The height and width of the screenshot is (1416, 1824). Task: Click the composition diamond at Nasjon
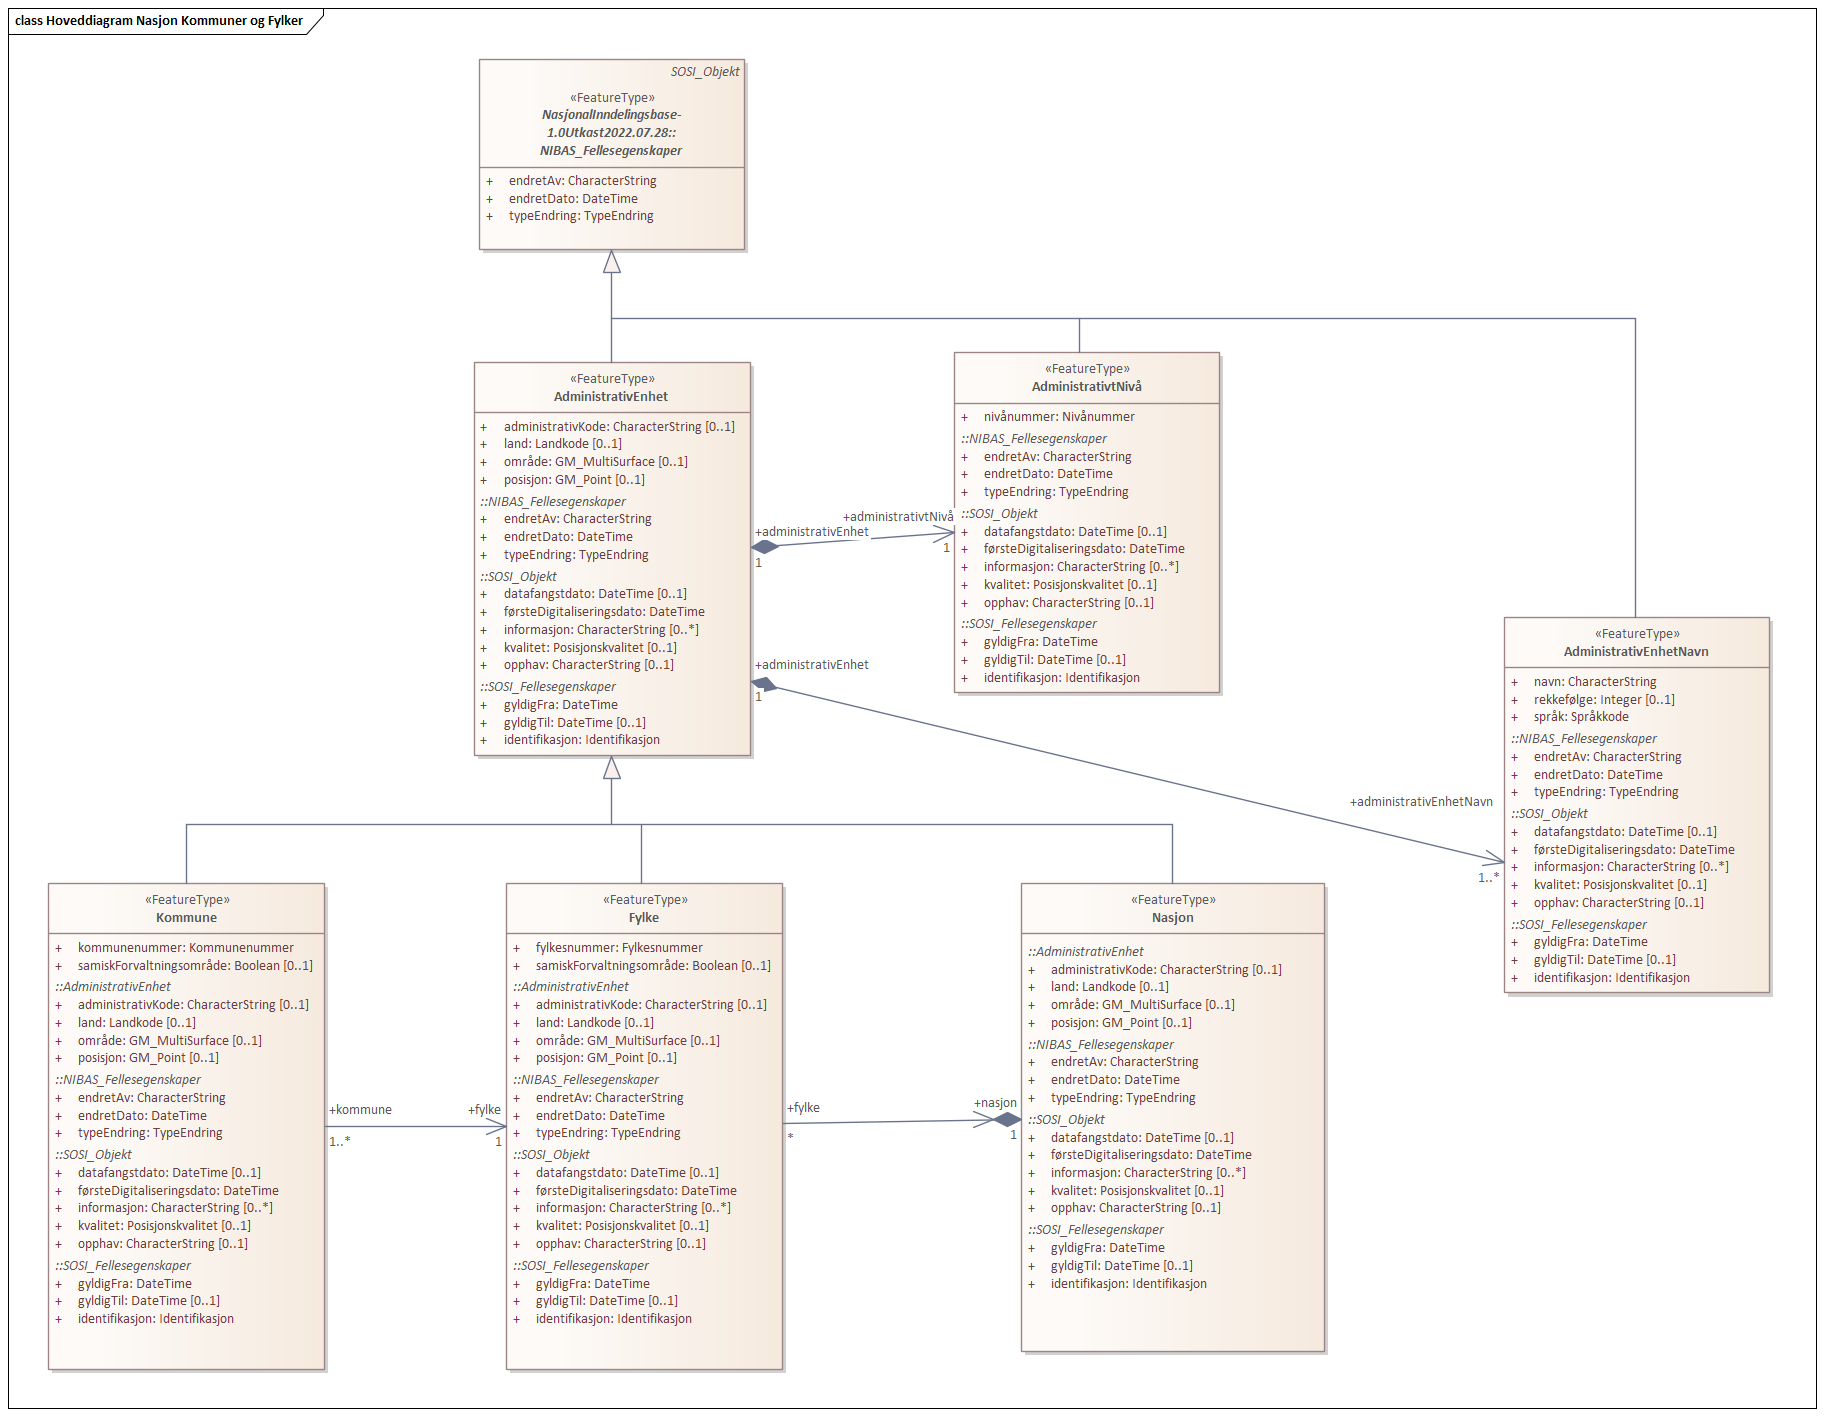[1007, 1120]
